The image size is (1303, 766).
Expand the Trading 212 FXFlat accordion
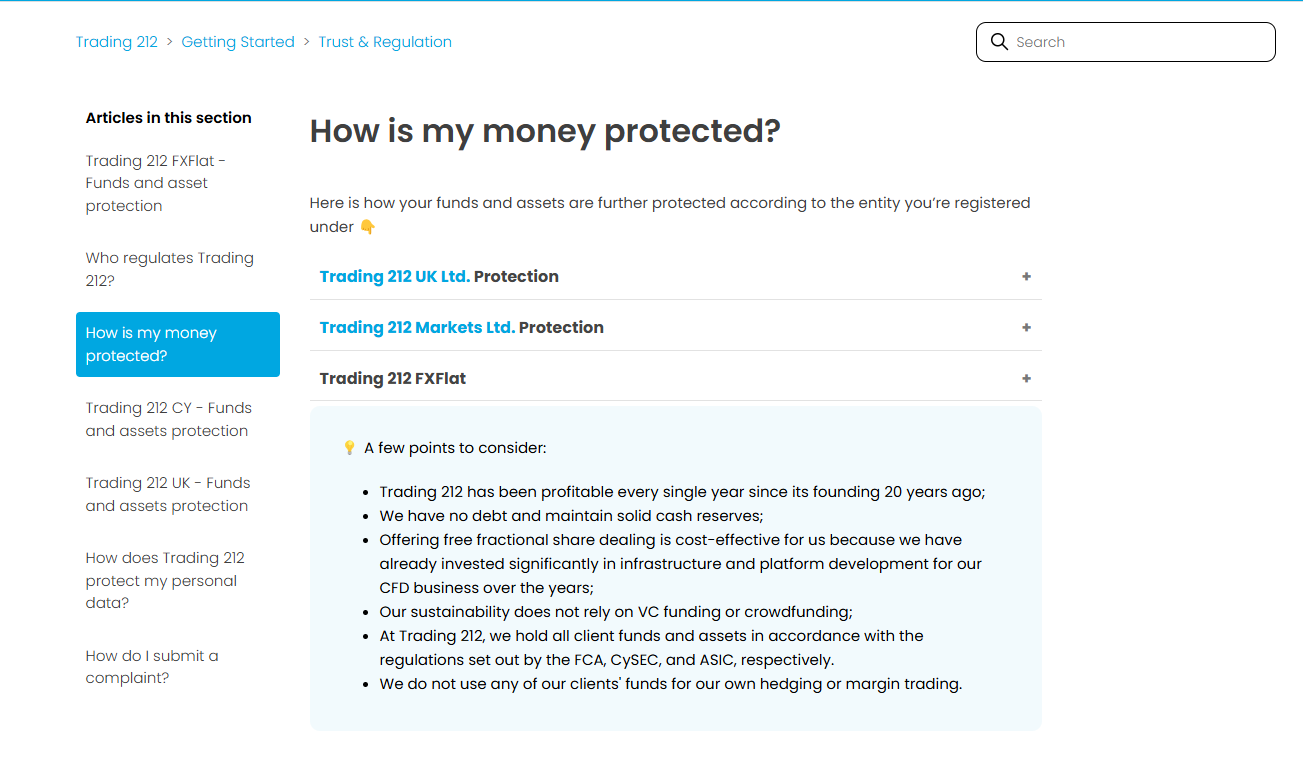click(676, 378)
